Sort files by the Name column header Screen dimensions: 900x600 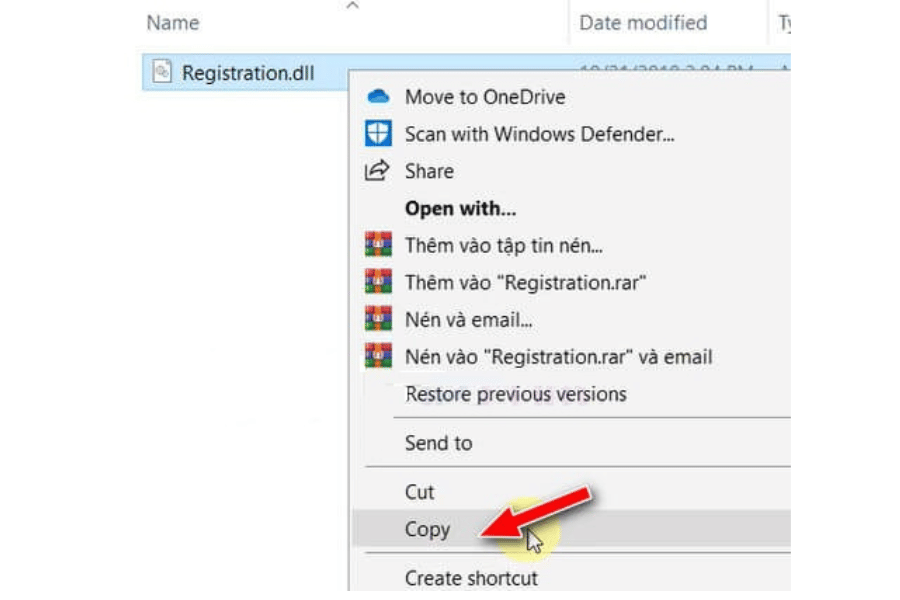point(172,23)
